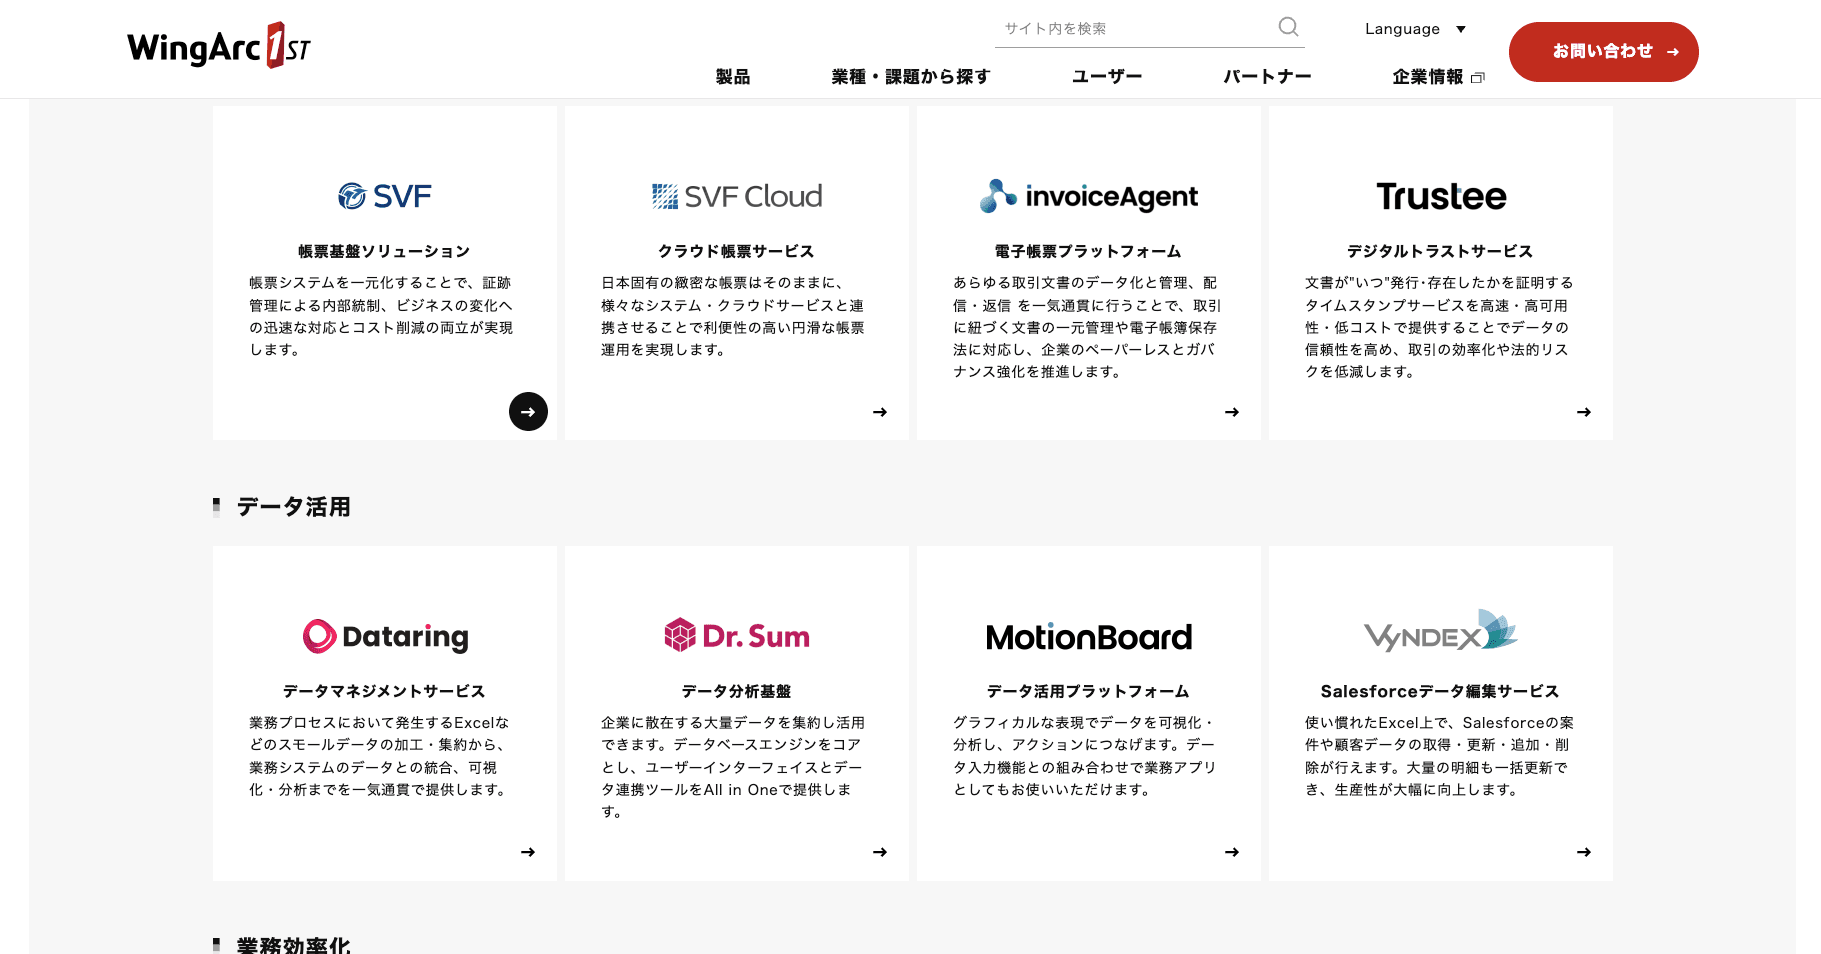This screenshot has width=1821, height=954.
Task: Click the arrow icon on the VyNDEX card
Action: coord(1584,852)
